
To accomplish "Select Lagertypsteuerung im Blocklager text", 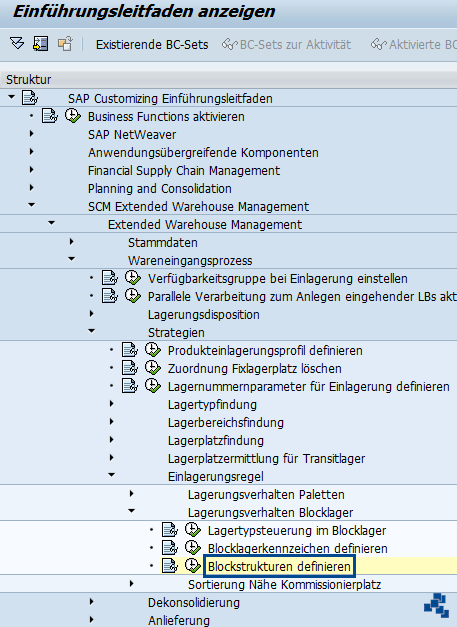I will coord(297,531).
